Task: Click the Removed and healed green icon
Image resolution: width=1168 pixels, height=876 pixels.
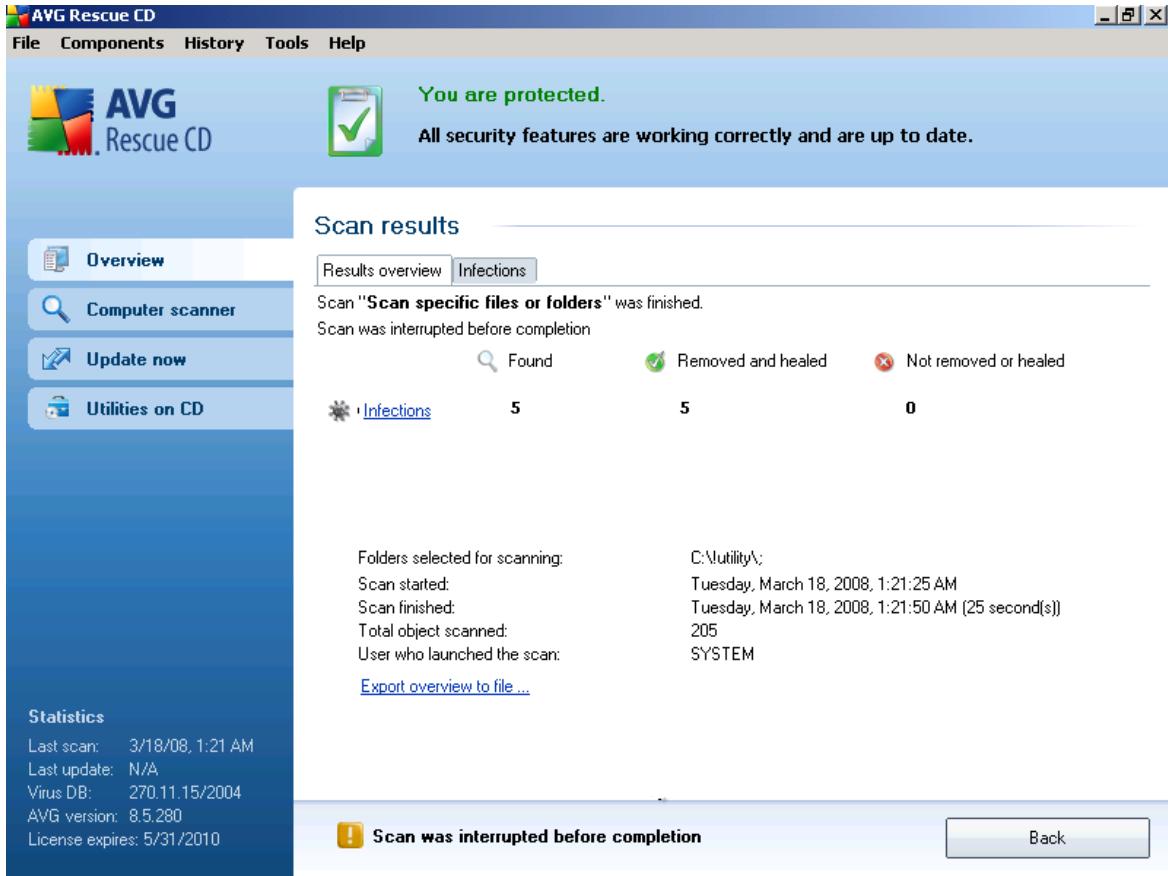Action: 655,361
